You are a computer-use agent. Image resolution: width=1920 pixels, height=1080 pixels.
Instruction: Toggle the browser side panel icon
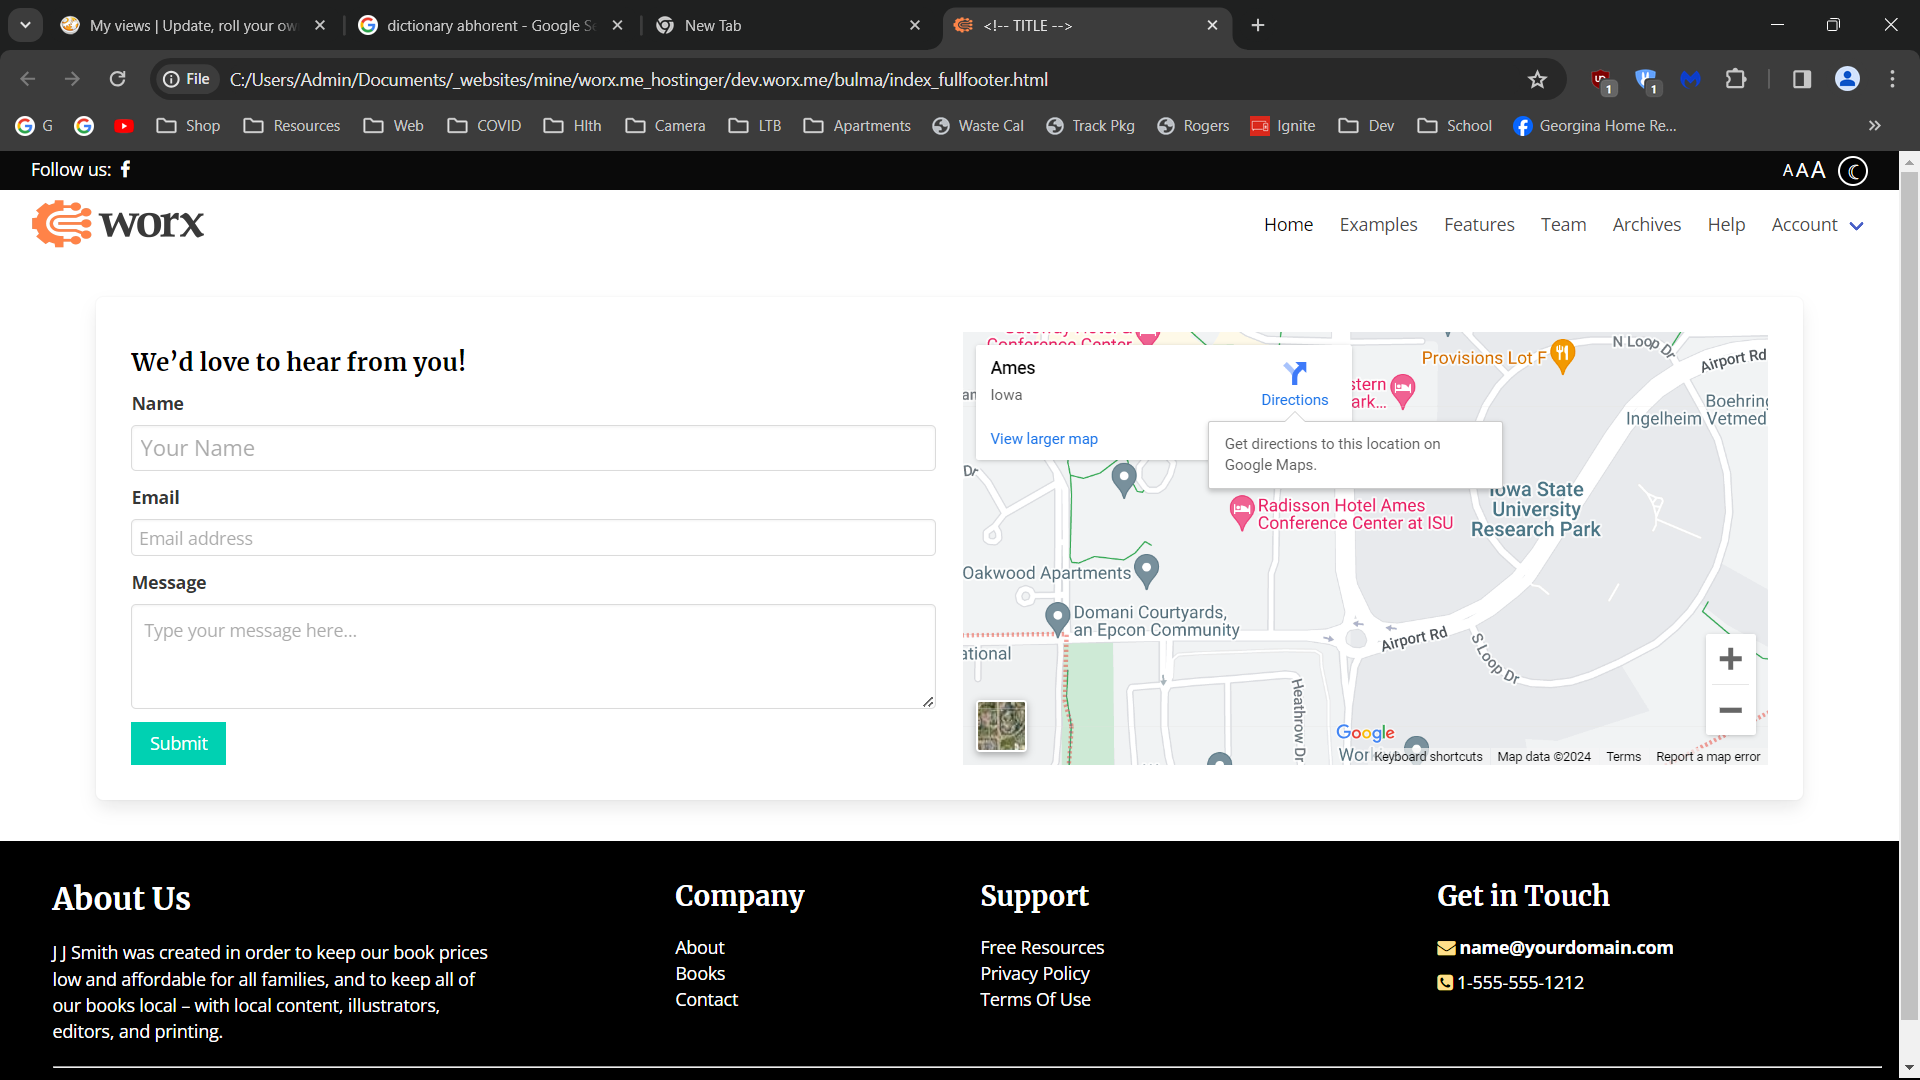1801,80
